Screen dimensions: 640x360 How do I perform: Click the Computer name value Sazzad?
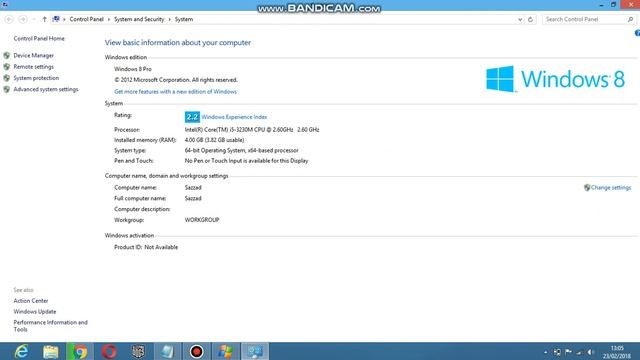[x=193, y=188]
